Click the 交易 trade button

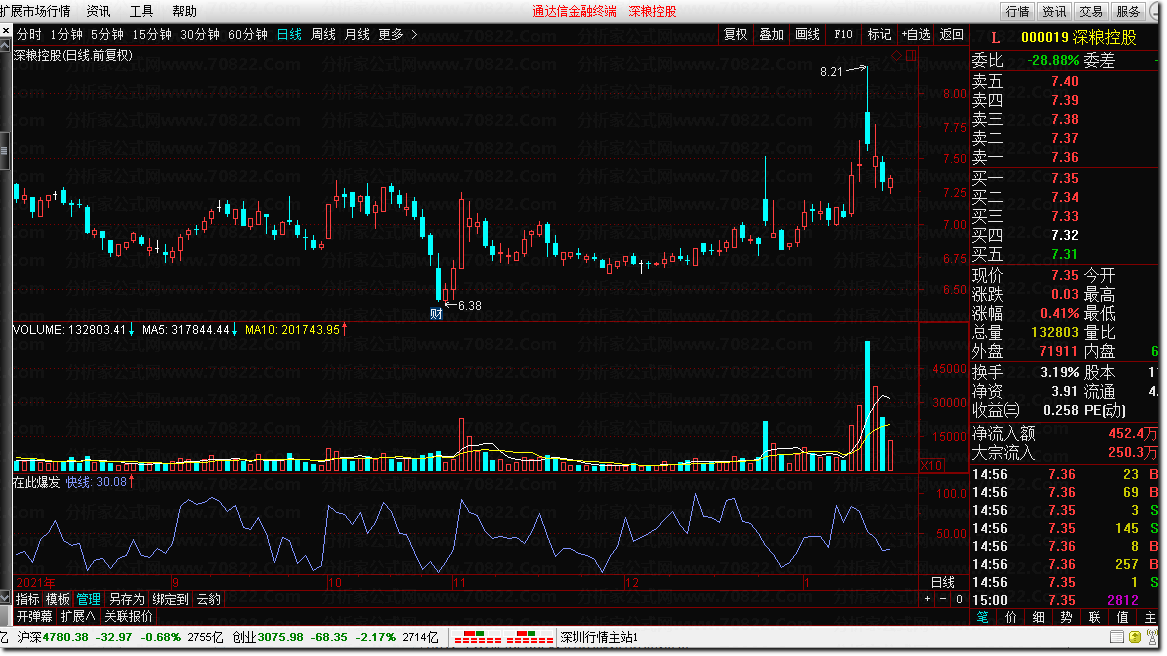click(1091, 11)
